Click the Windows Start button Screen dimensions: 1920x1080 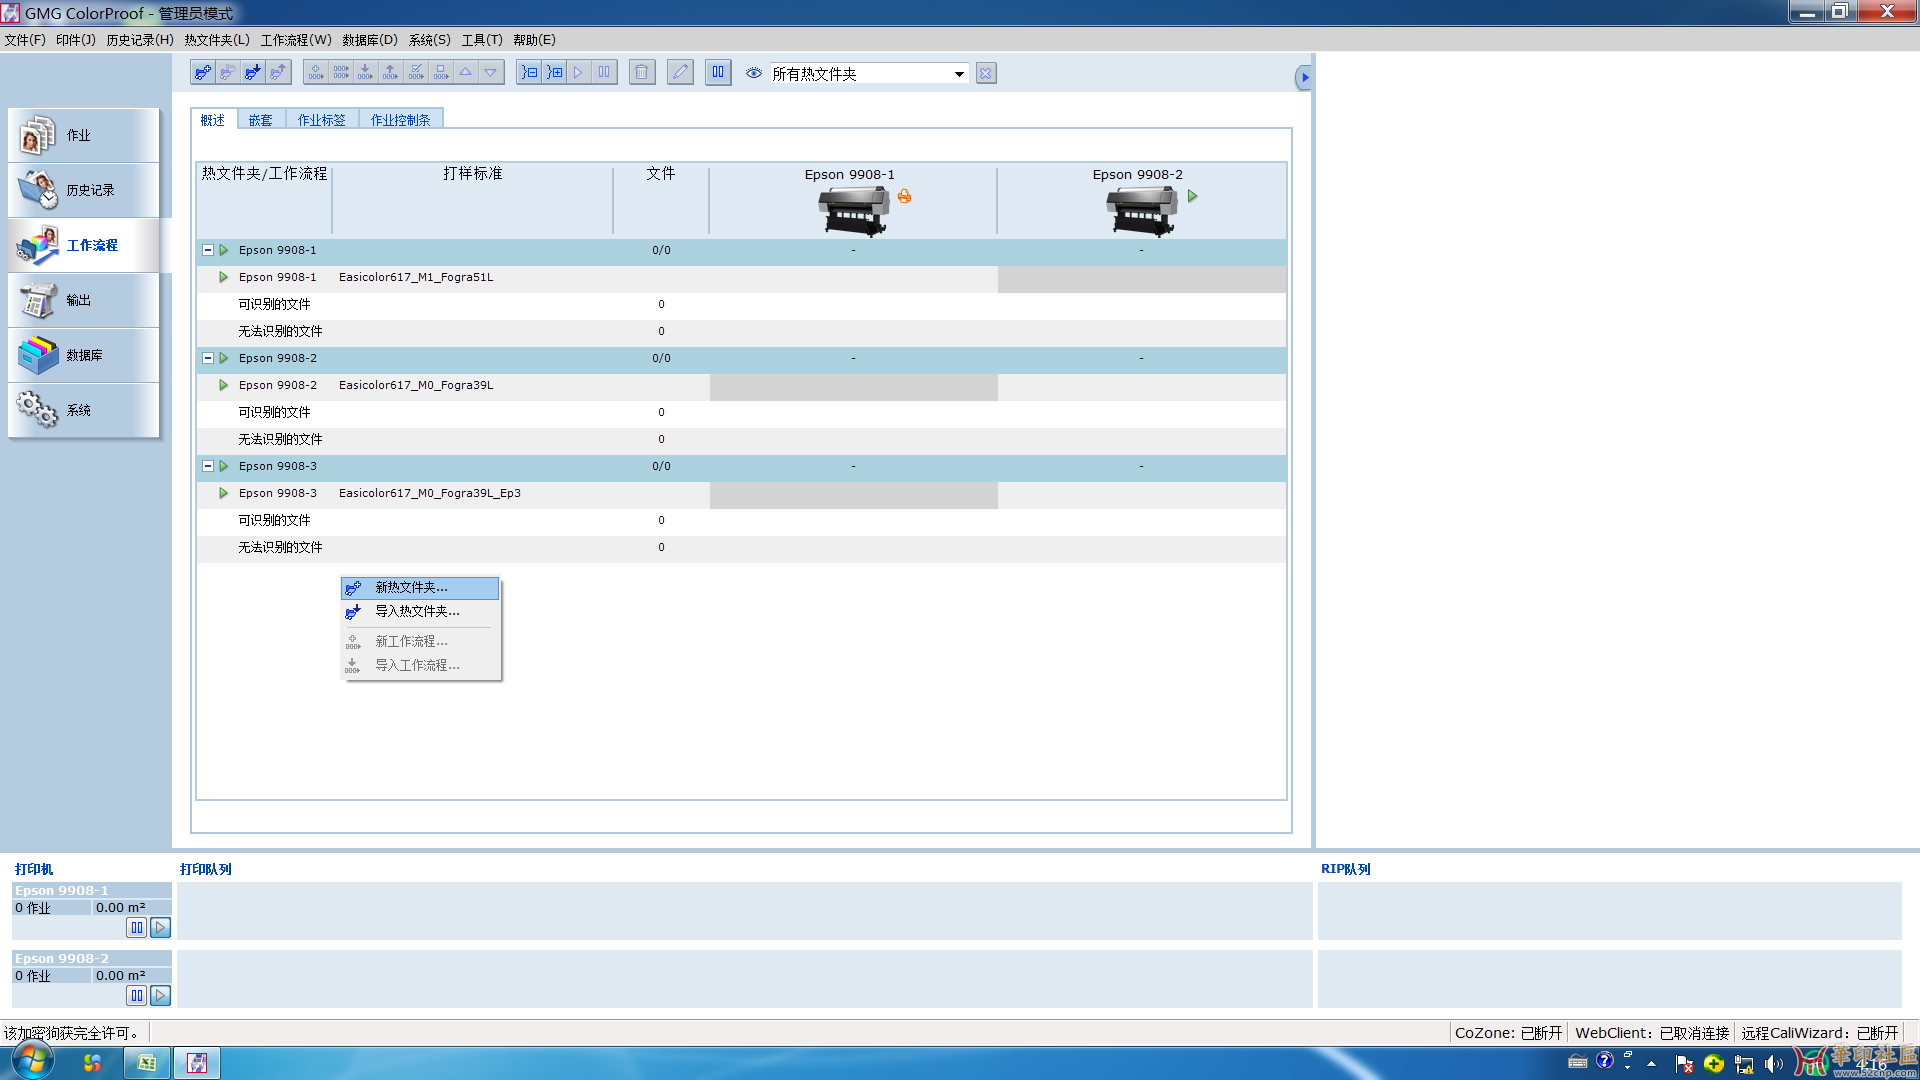click(x=32, y=1061)
